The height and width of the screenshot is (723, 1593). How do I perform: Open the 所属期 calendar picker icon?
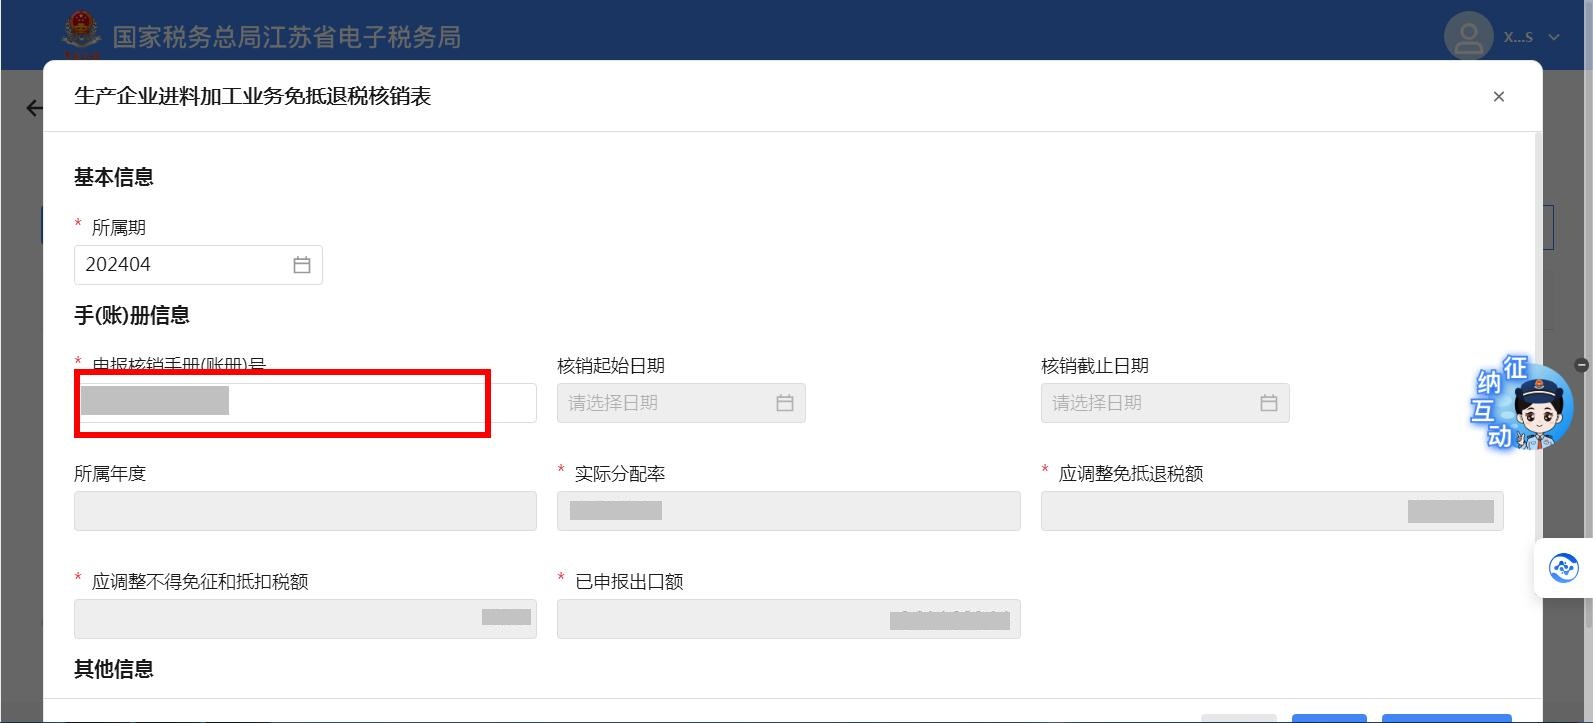click(302, 265)
